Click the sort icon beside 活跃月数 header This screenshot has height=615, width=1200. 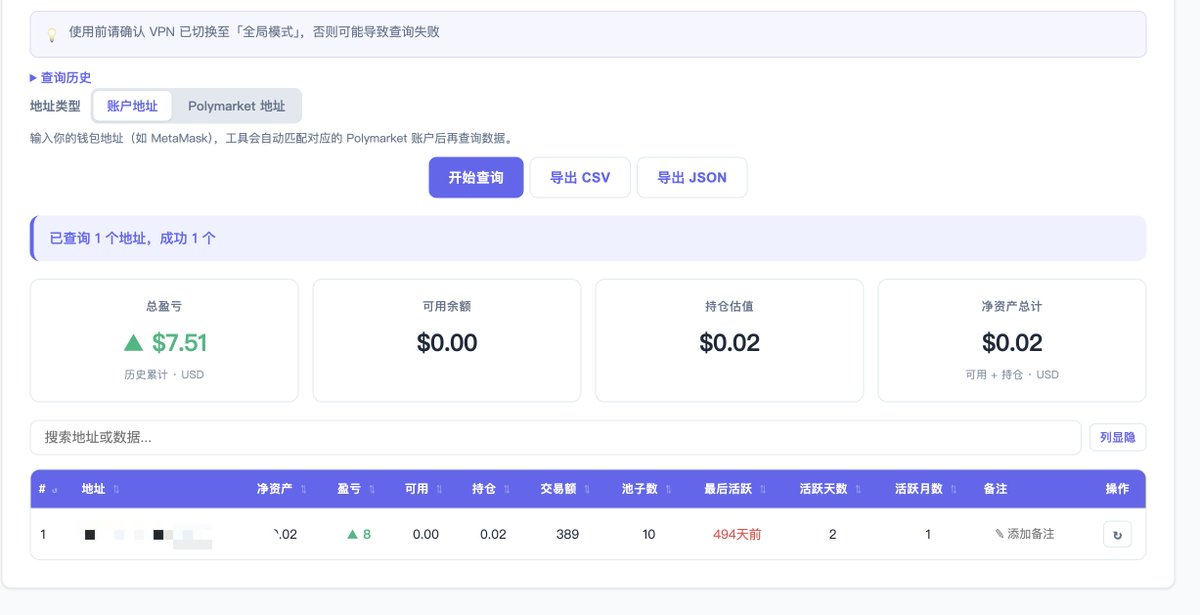954,489
